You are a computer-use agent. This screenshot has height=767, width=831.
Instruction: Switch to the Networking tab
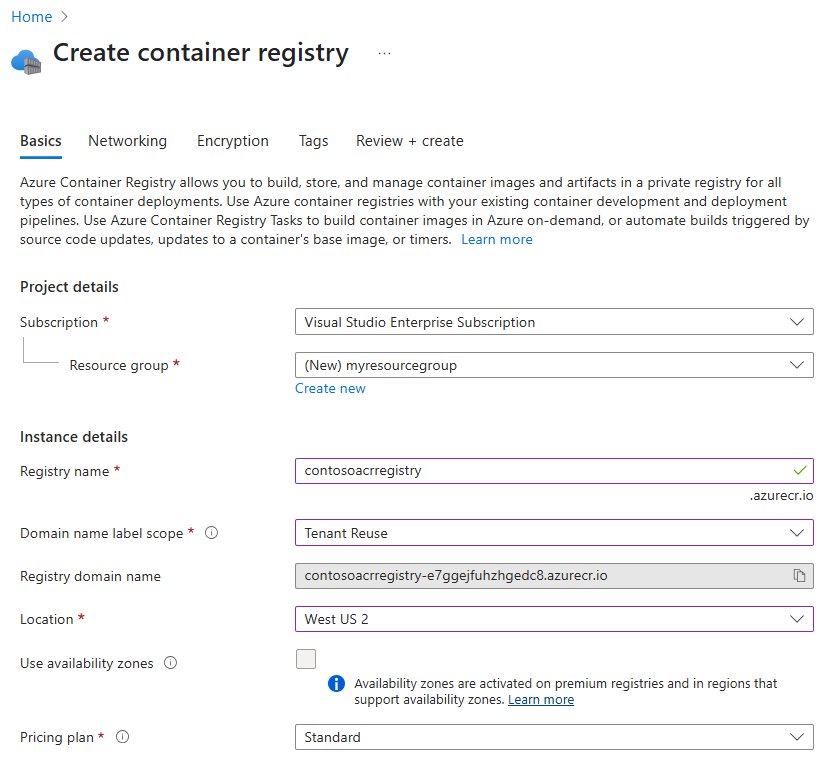click(x=127, y=141)
